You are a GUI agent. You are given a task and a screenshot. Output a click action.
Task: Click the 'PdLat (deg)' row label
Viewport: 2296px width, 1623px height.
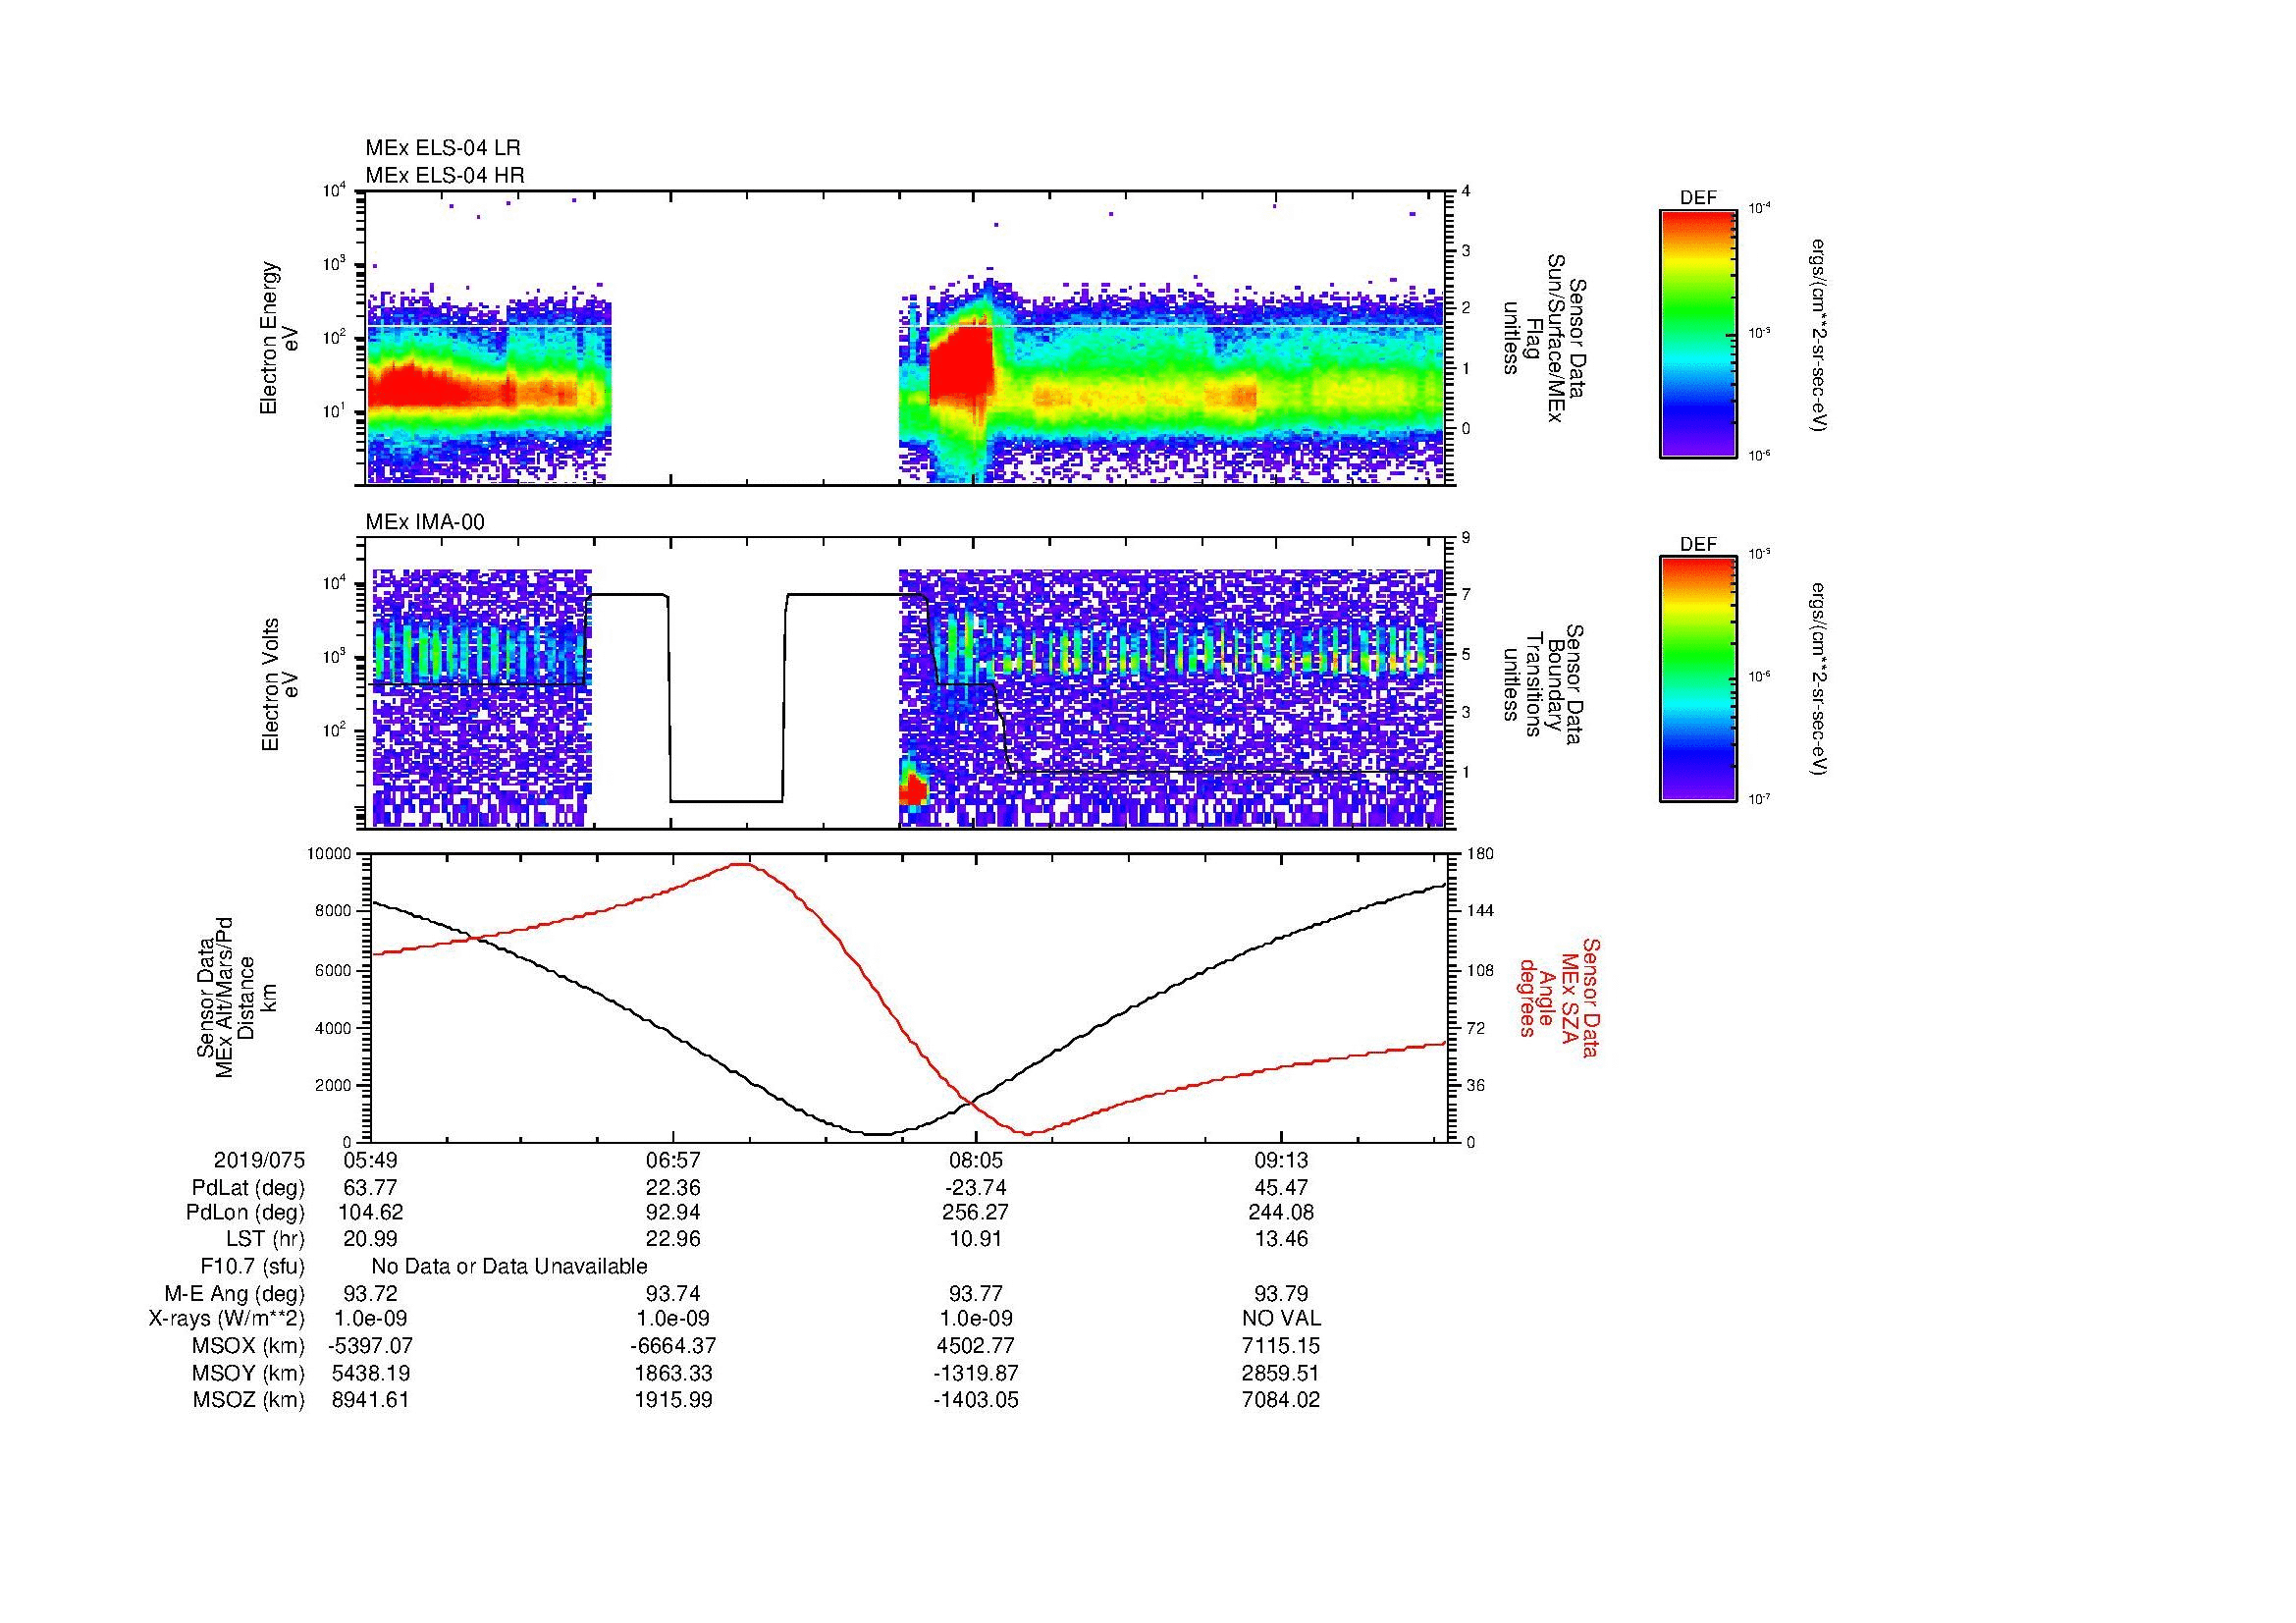point(248,1188)
